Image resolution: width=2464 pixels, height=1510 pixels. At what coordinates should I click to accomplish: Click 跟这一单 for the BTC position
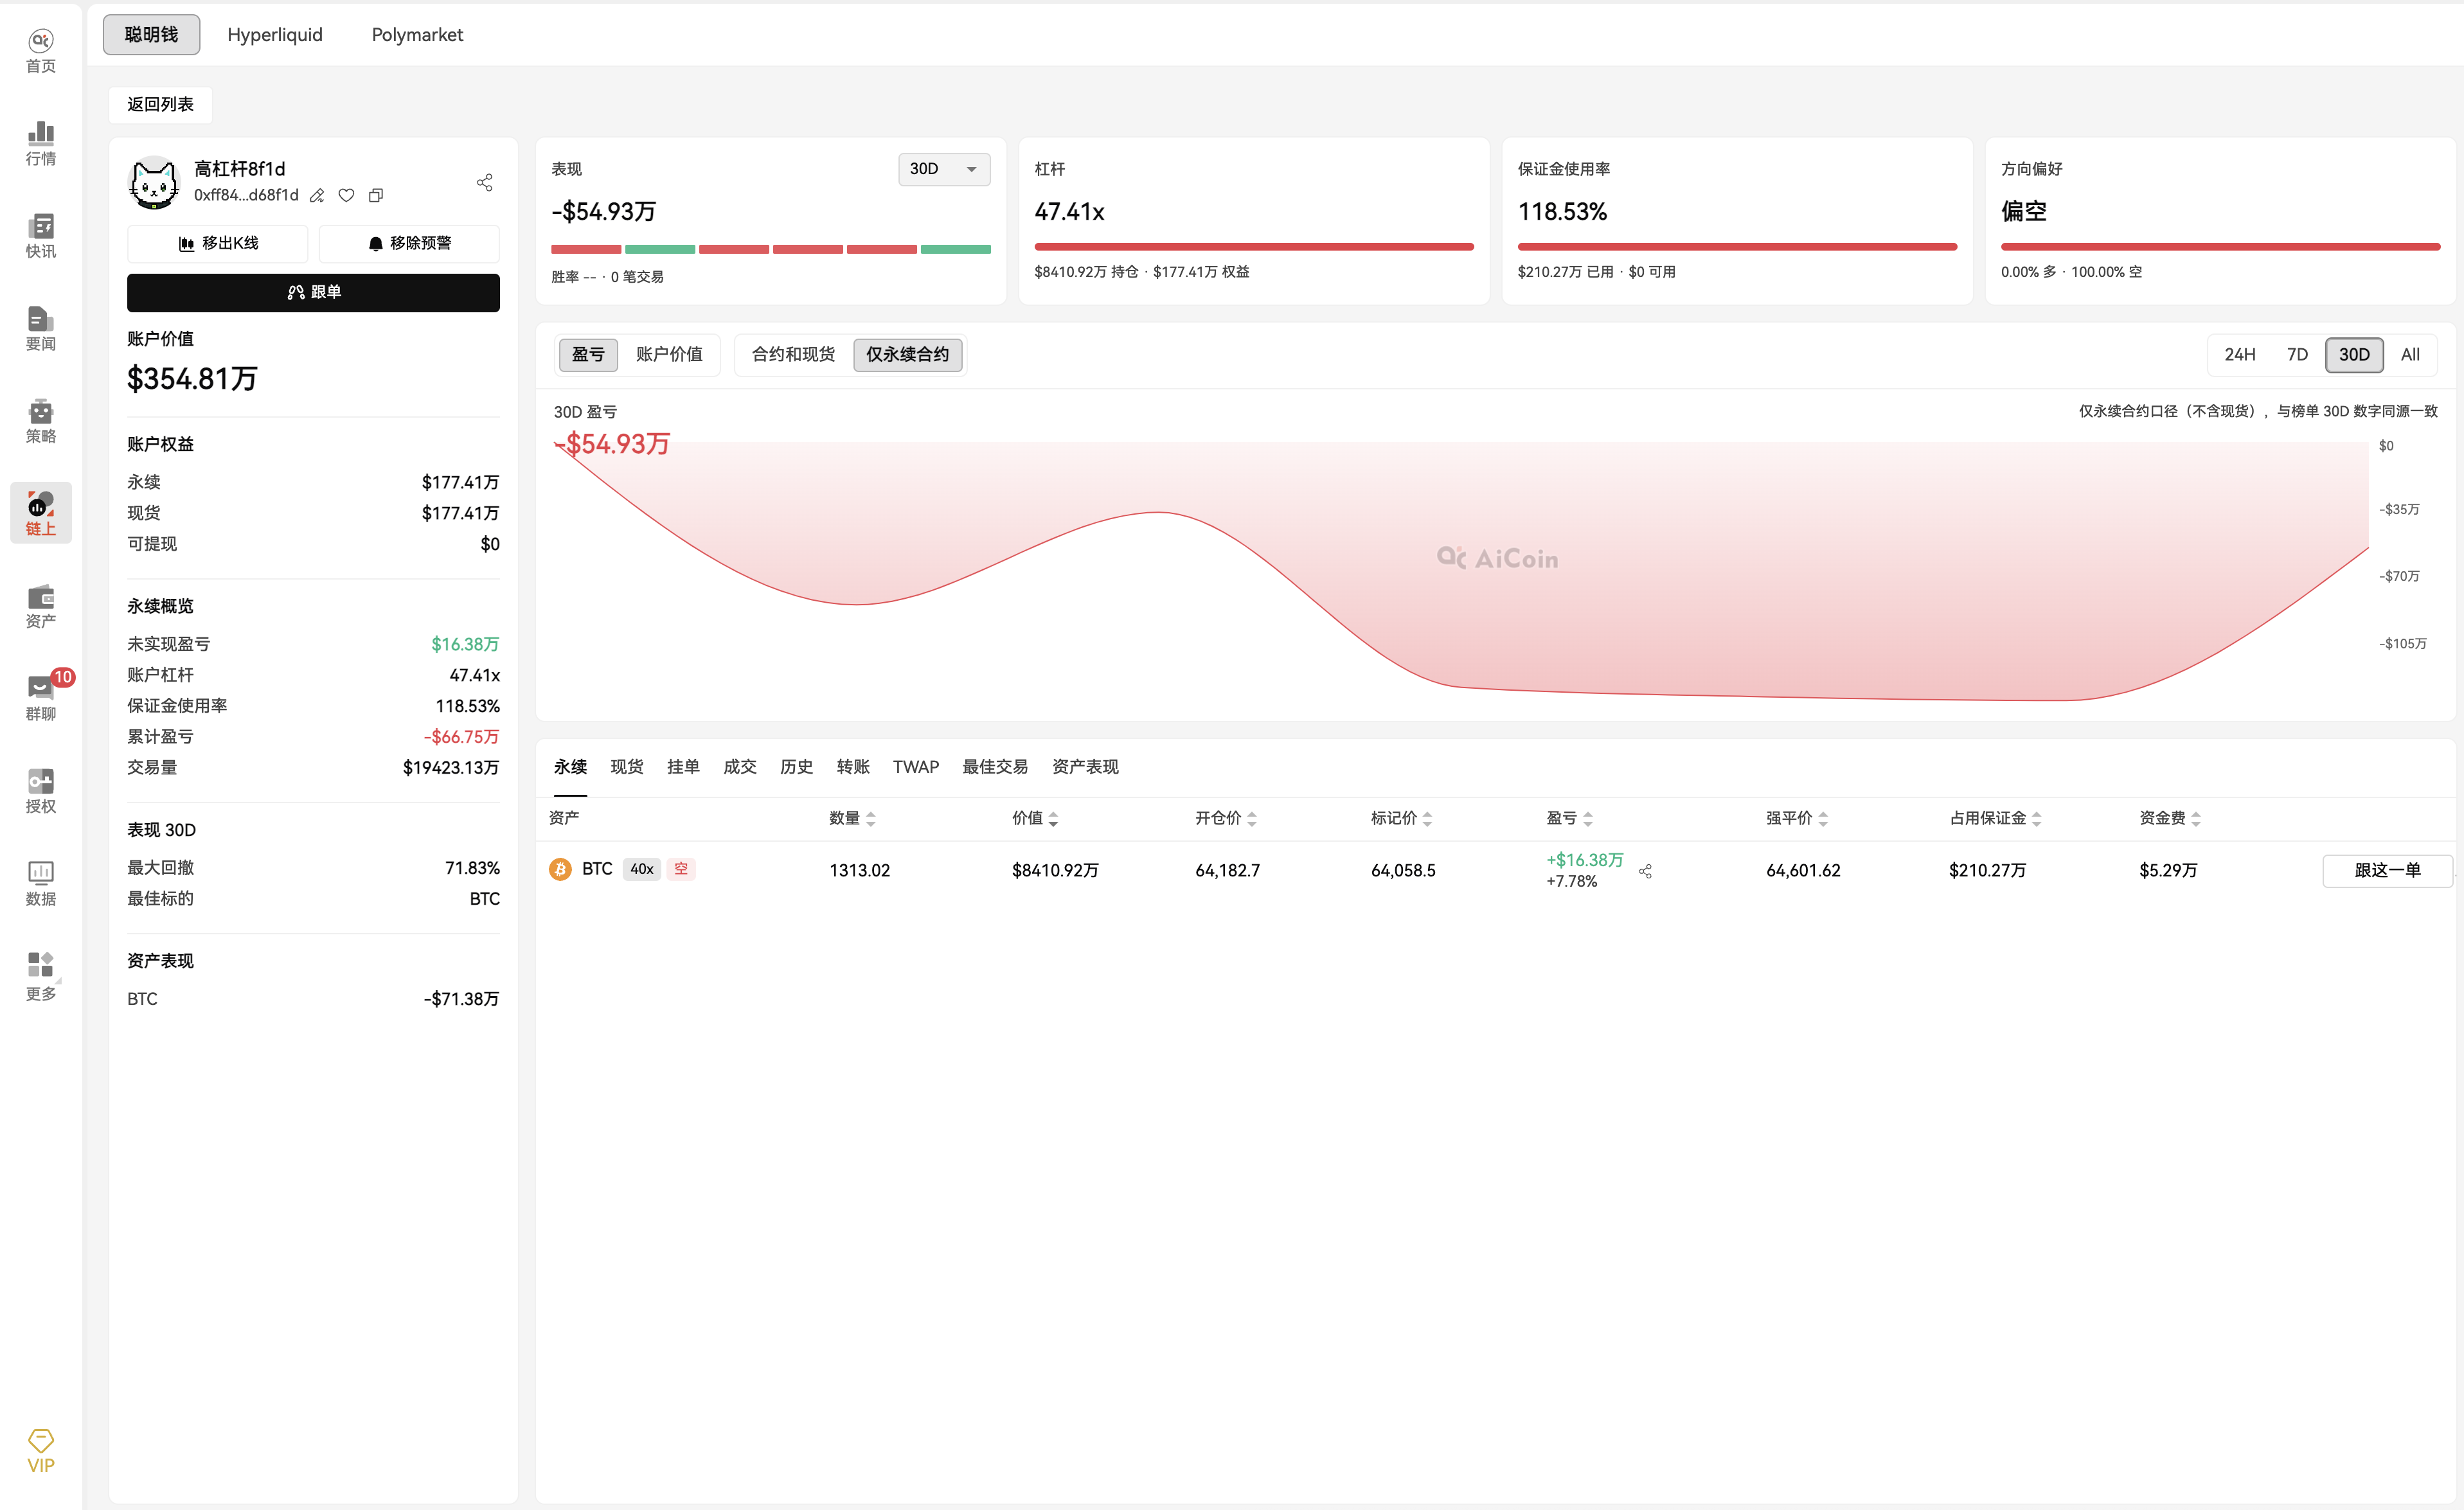point(2387,870)
